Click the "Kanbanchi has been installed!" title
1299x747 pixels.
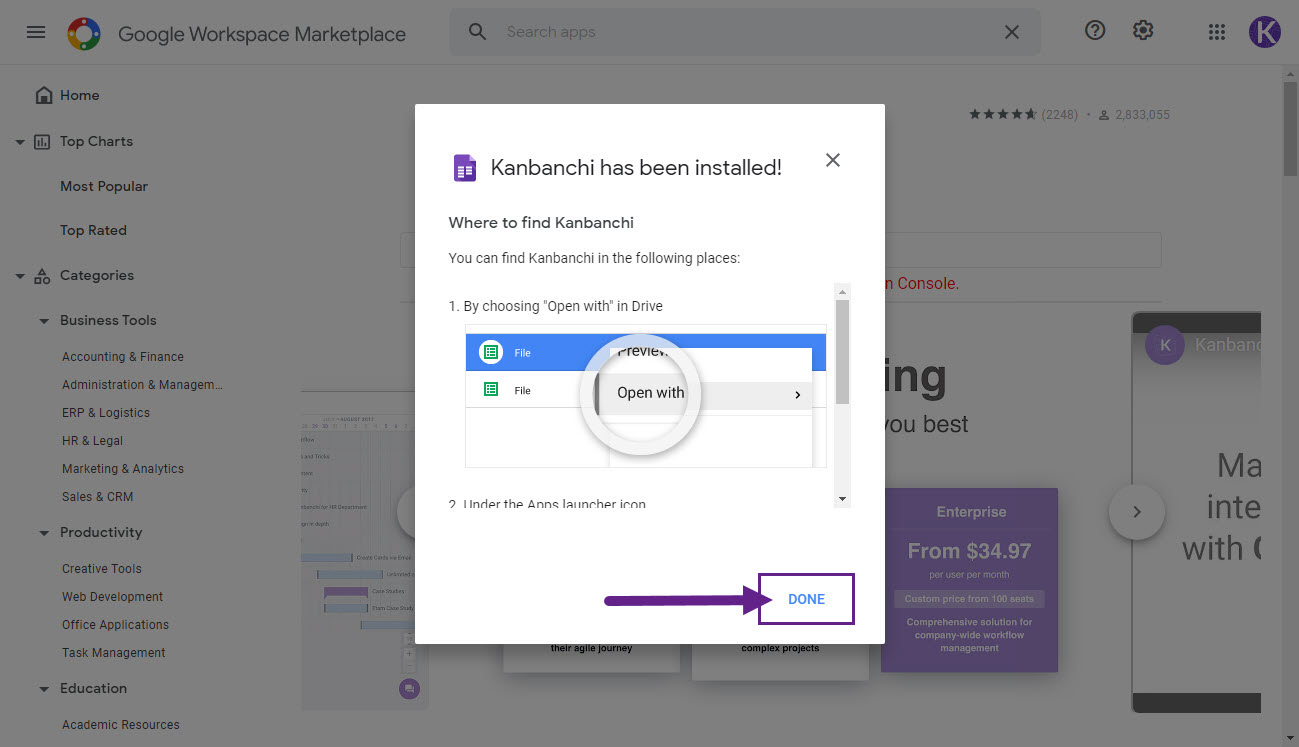(636, 168)
